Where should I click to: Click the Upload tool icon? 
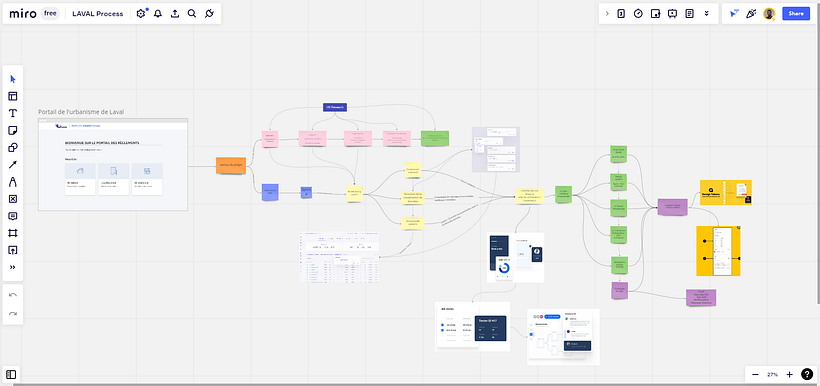coord(13,250)
